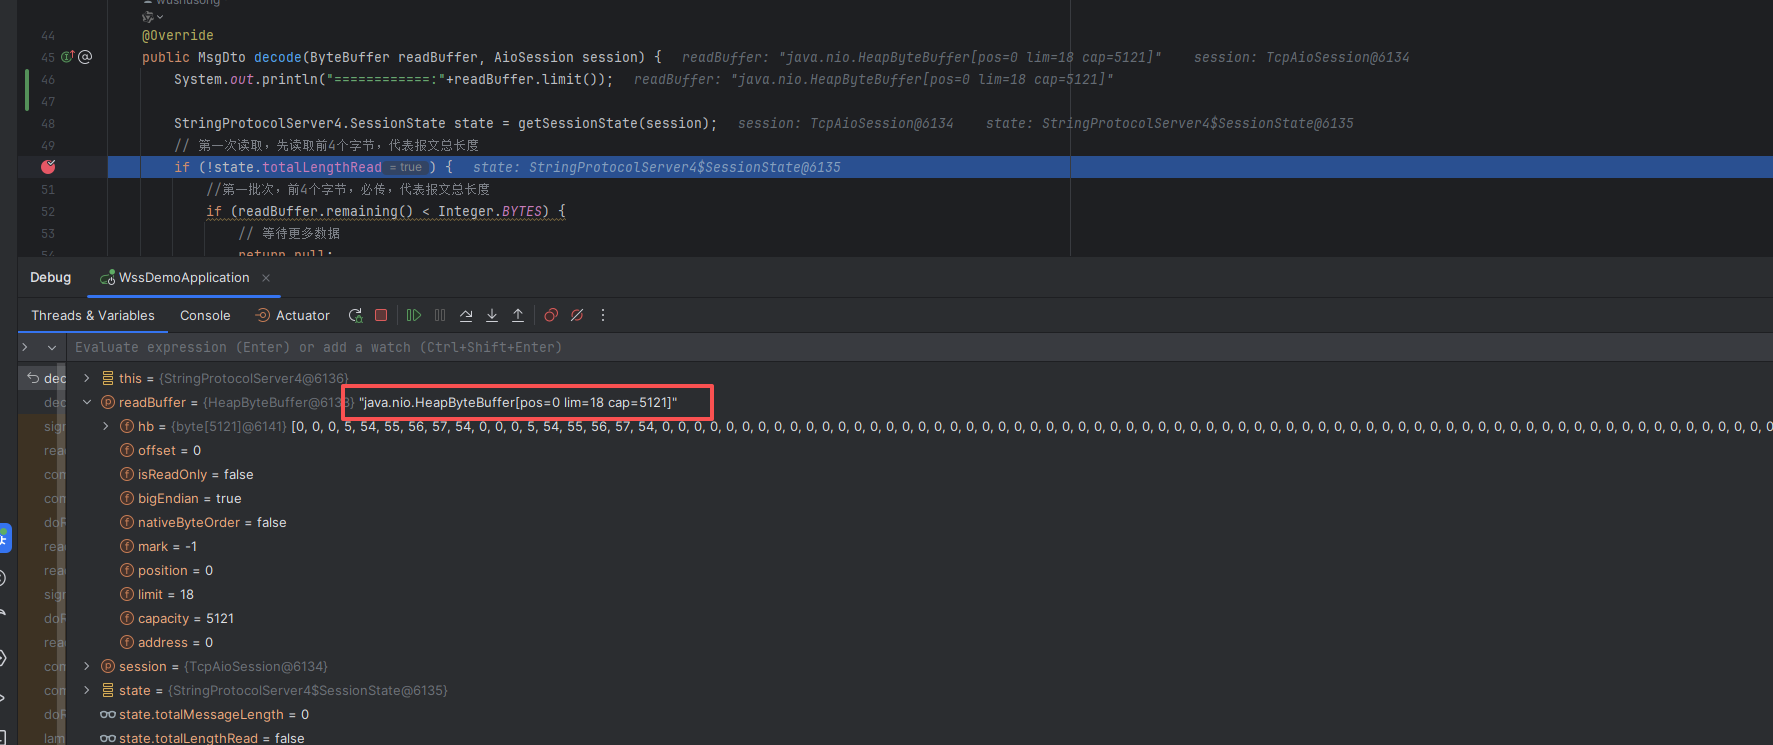Expand the hb byte array node
The width and height of the screenshot is (1773, 745).
point(106,426)
